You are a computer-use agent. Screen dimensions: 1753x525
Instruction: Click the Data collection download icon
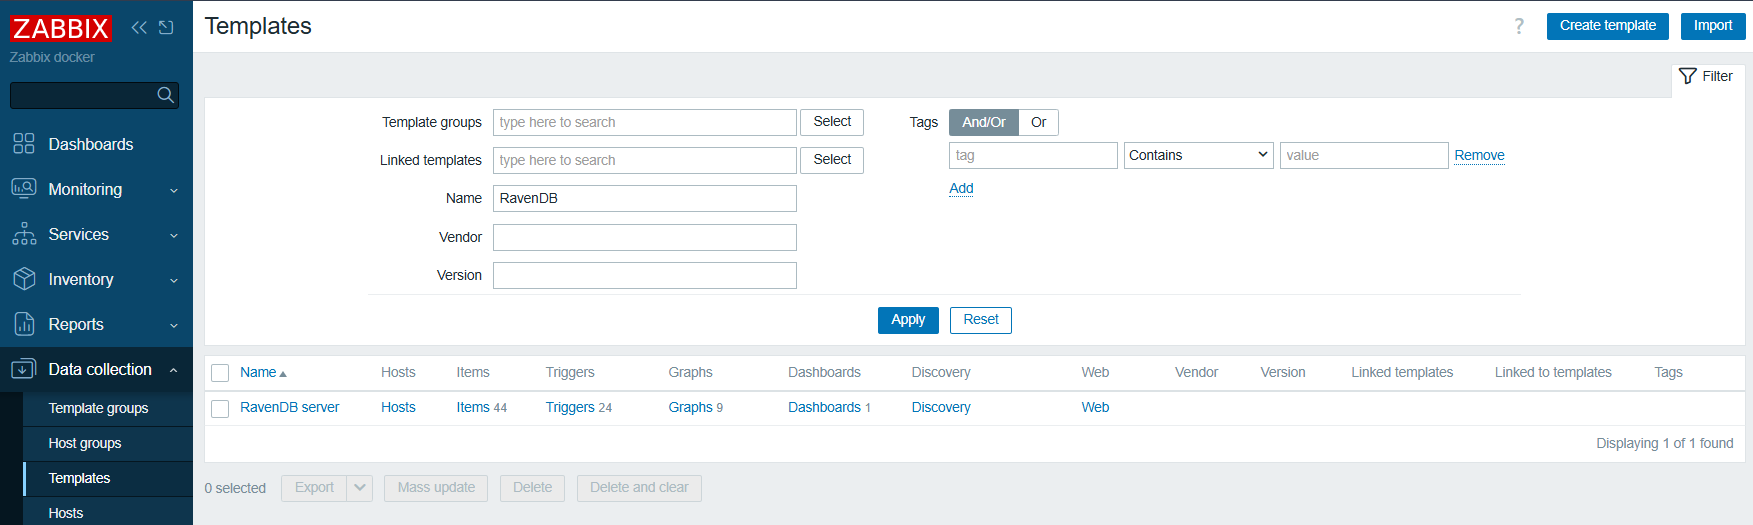coord(24,369)
